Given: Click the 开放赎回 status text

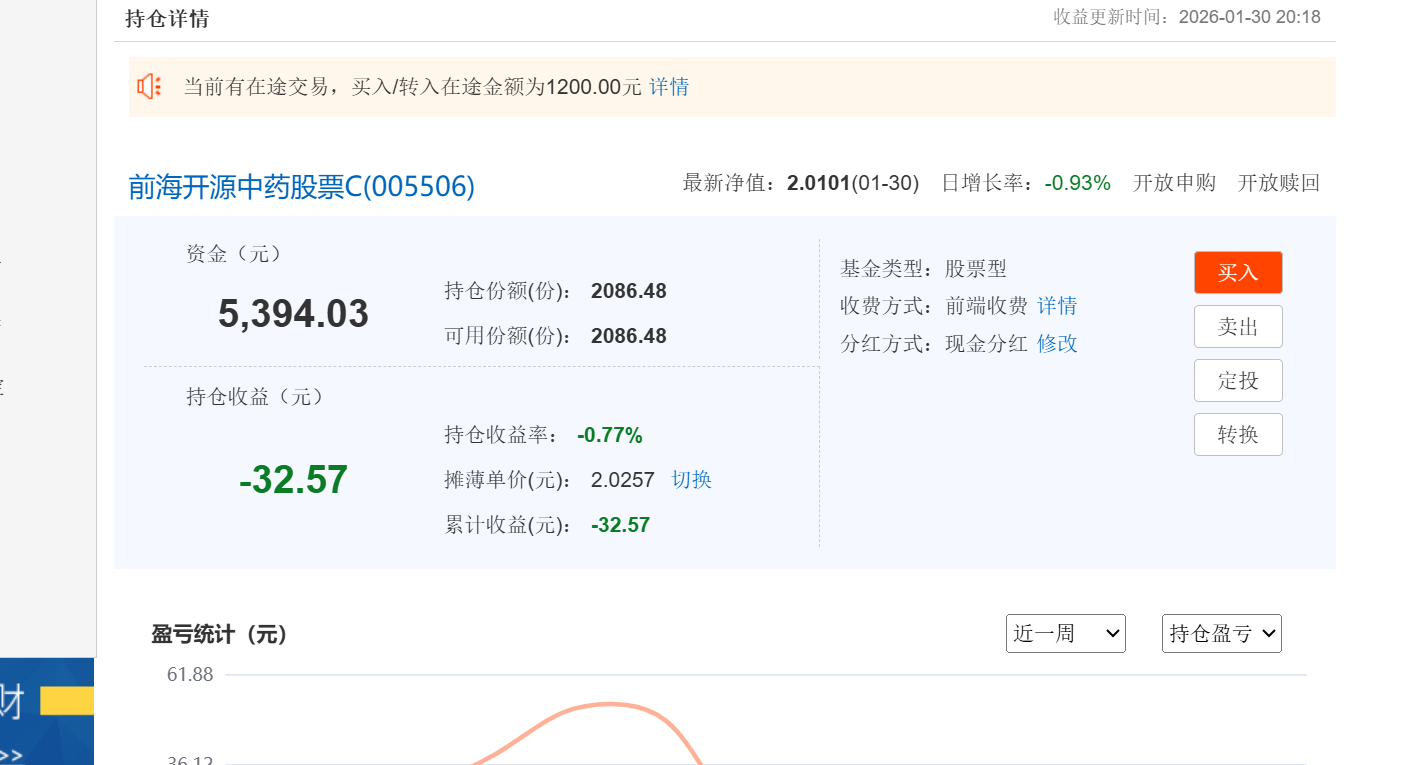Looking at the screenshot, I should 1279,183.
